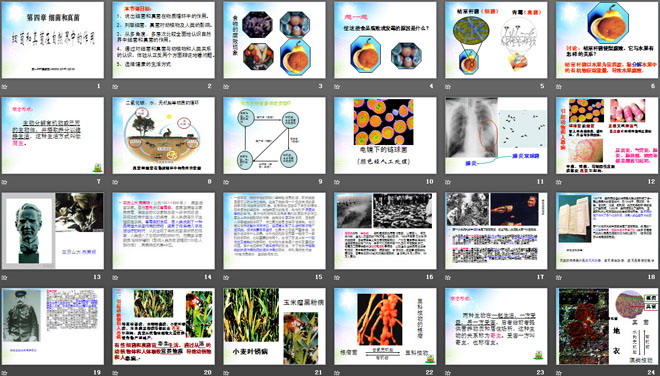660x376 pixels.
Task: Select slide 19 with uniformed officer portrait
Action: coord(53,326)
